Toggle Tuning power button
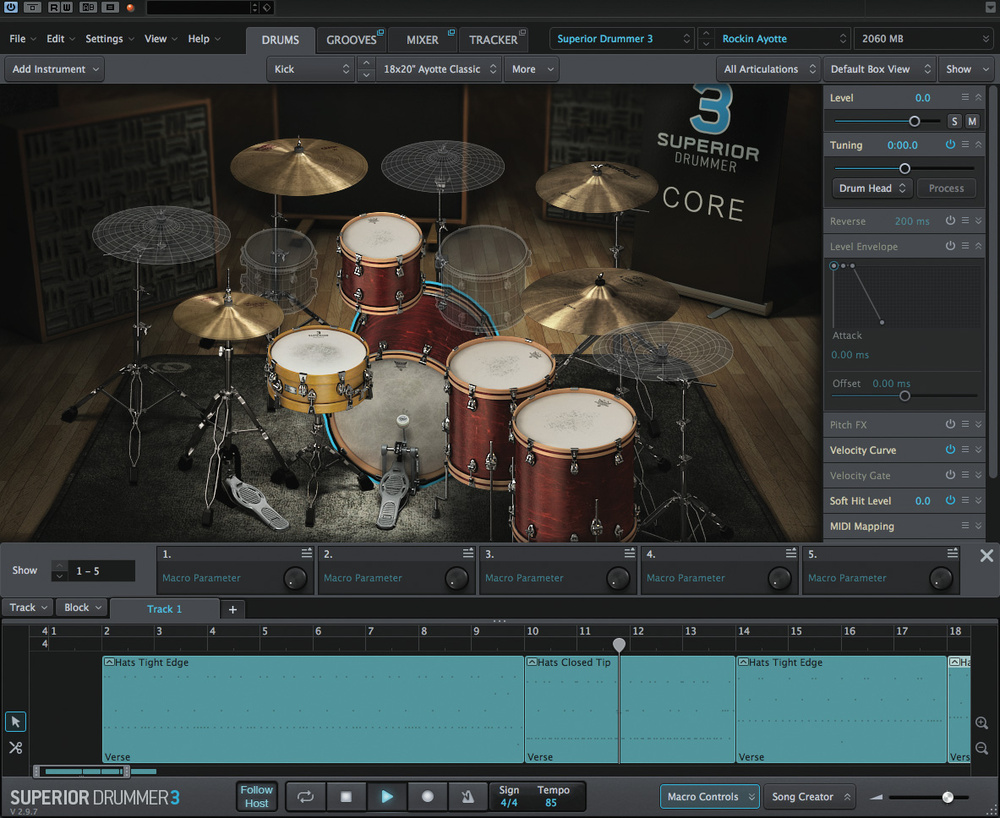This screenshot has height=818, width=1000. 950,145
